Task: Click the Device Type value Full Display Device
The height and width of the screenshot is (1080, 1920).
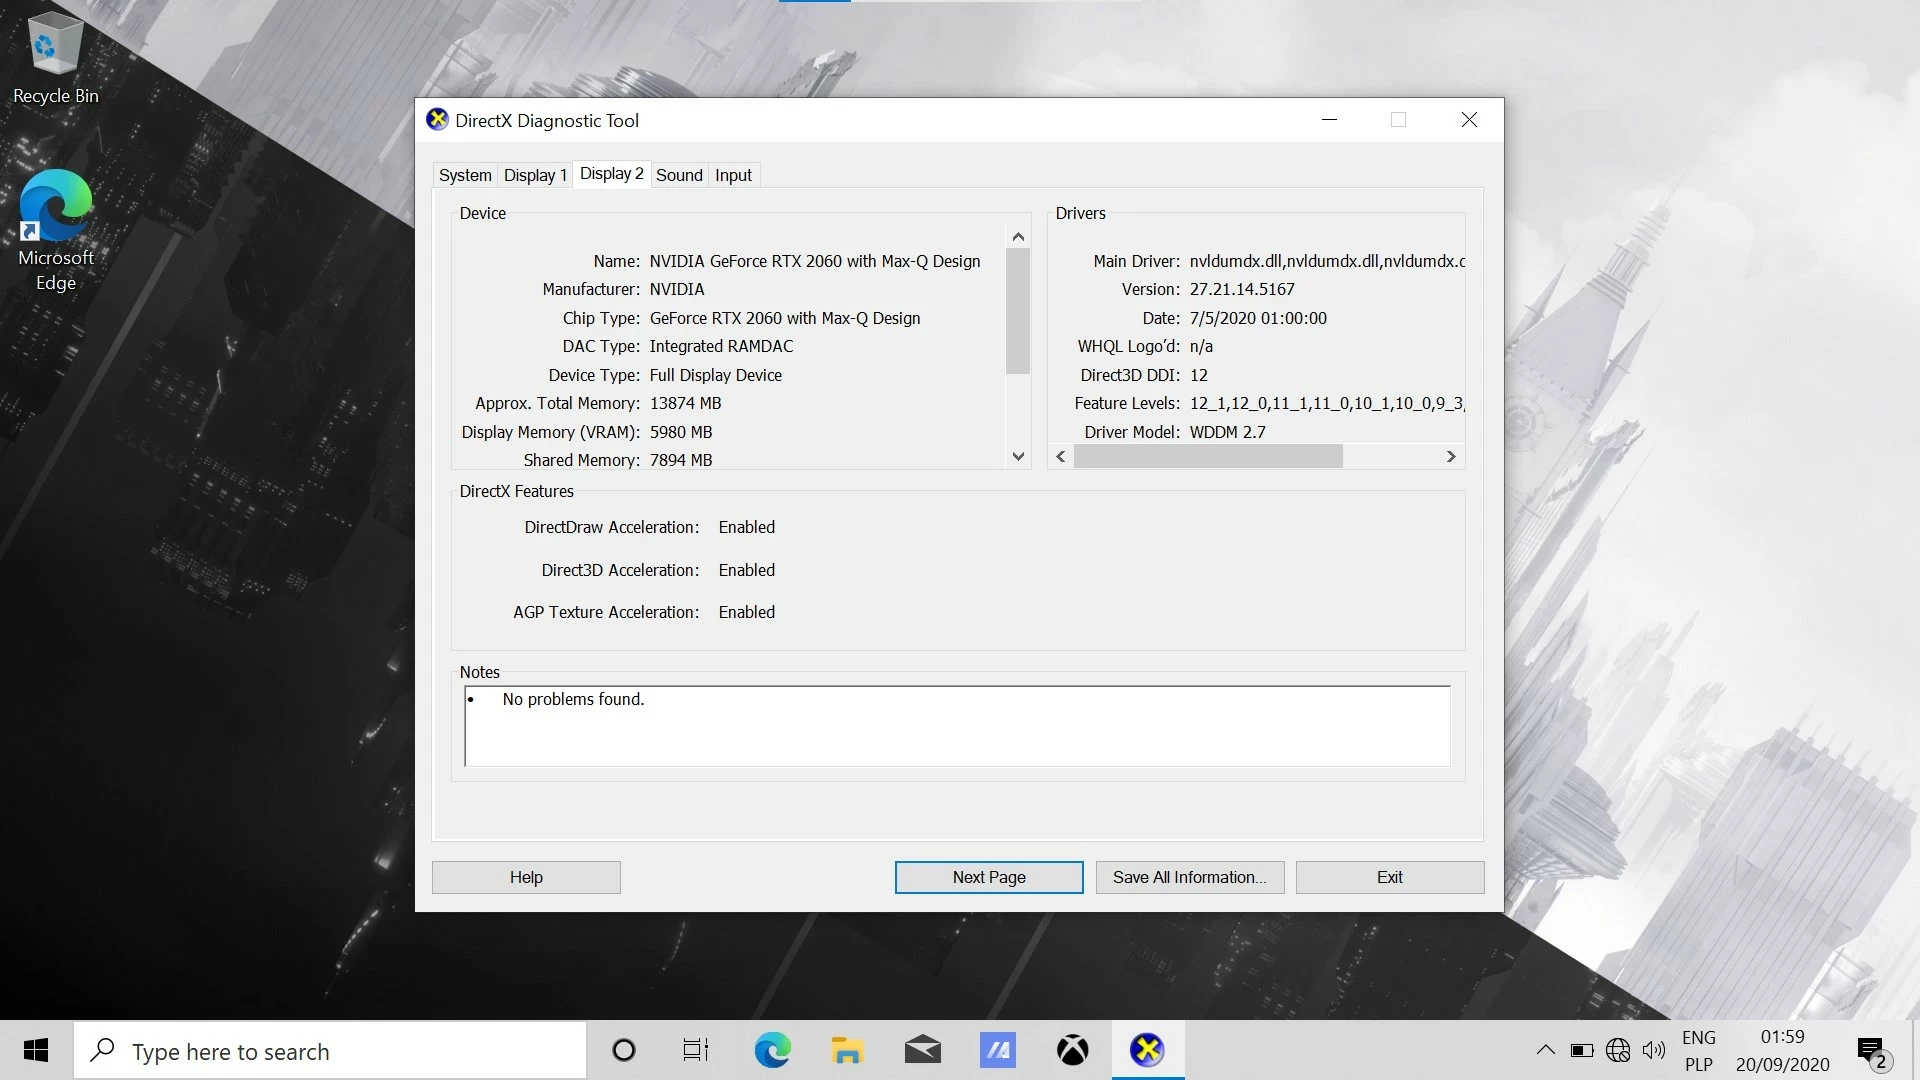Action: 716,375
